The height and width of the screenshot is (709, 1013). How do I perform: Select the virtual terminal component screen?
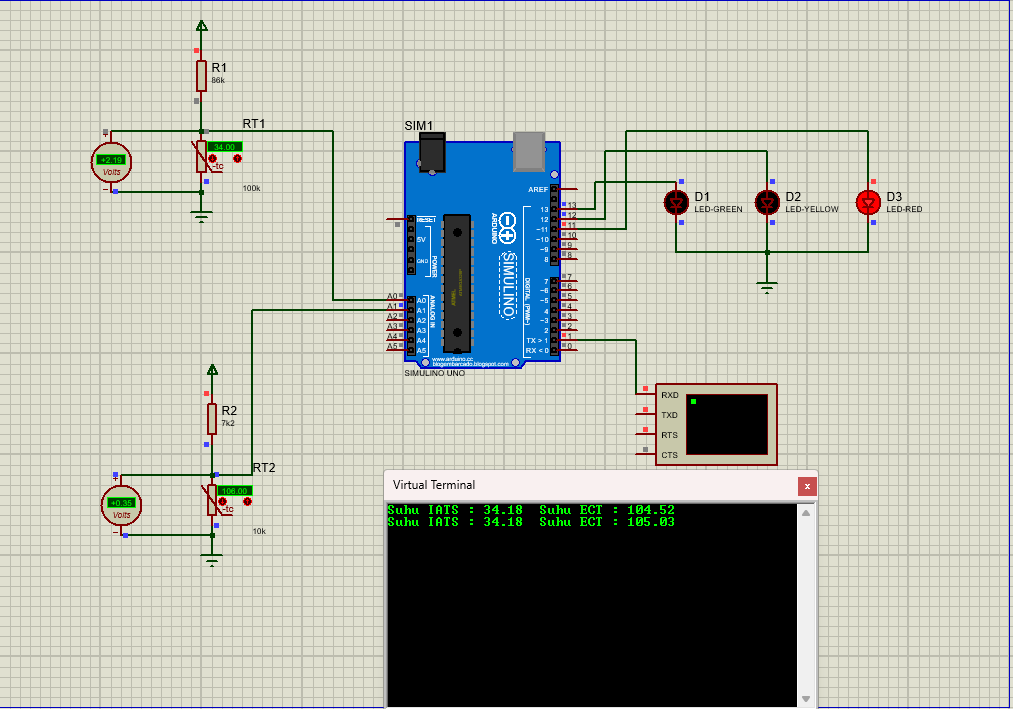tap(727, 425)
